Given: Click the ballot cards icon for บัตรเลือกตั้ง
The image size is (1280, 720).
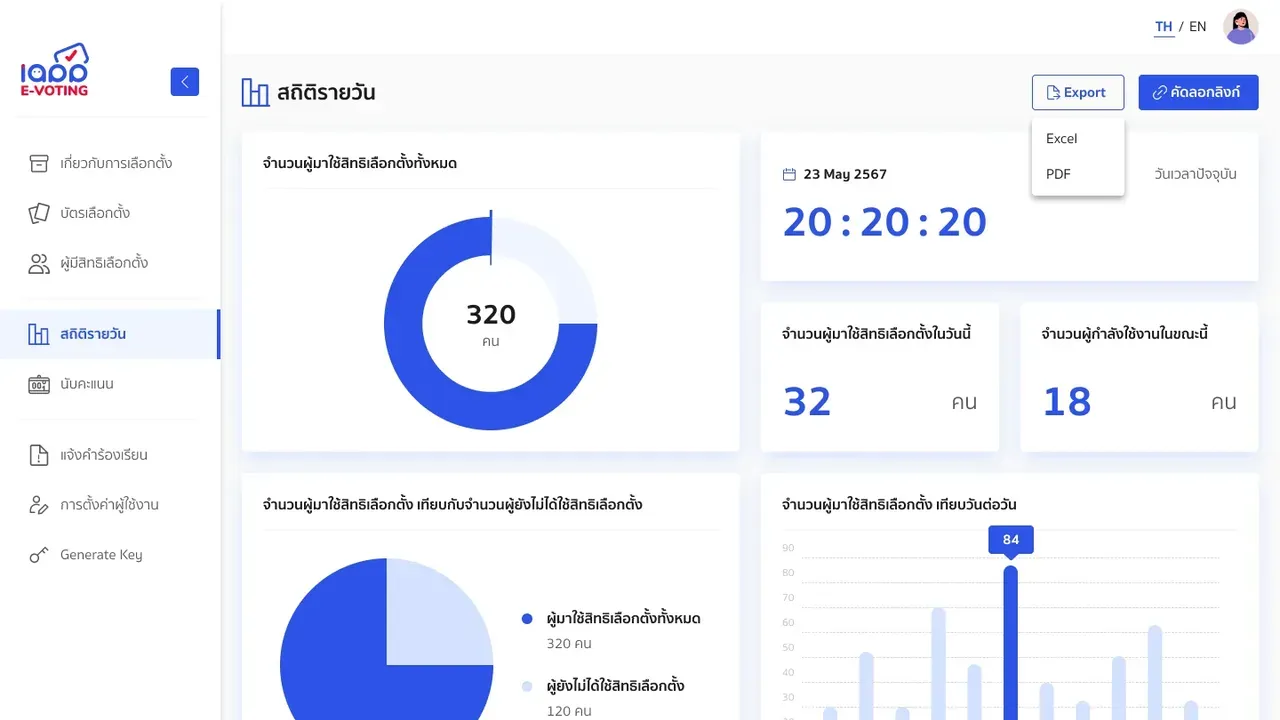Looking at the screenshot, I should point(39,213).
